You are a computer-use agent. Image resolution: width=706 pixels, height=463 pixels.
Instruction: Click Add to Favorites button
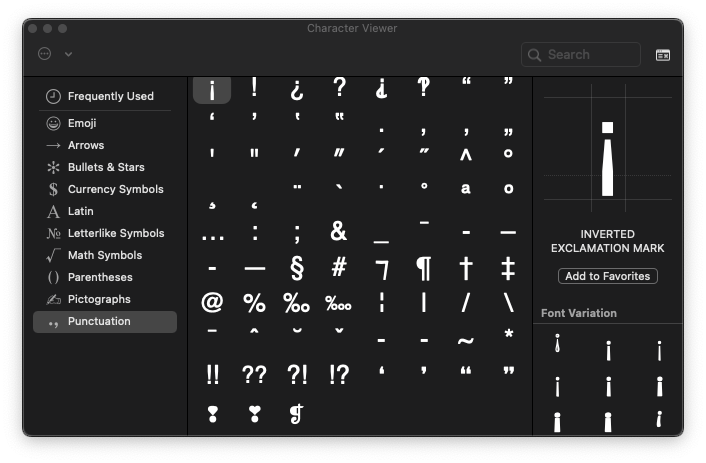click(608, 276)
